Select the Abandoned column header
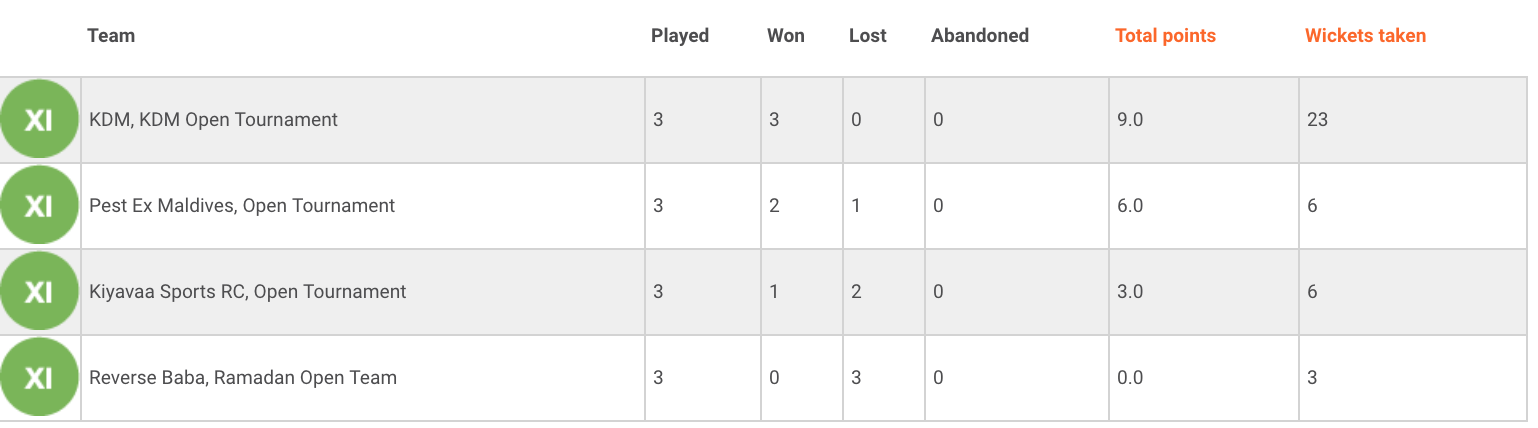1538x428 pixels. tap(980, 36)
